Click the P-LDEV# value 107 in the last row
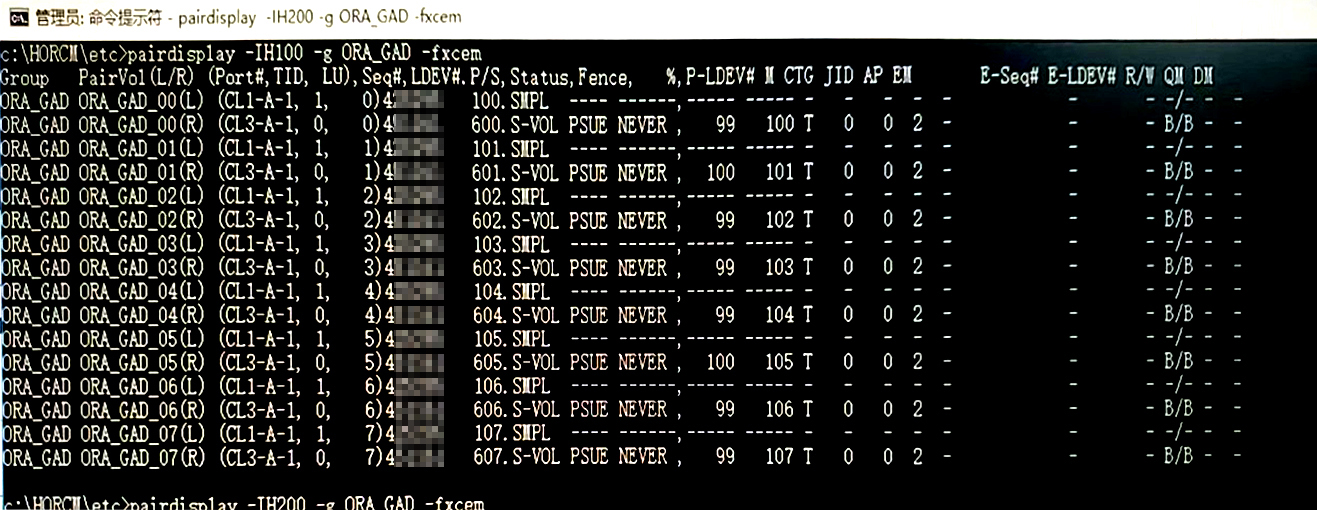 [779, 457]
